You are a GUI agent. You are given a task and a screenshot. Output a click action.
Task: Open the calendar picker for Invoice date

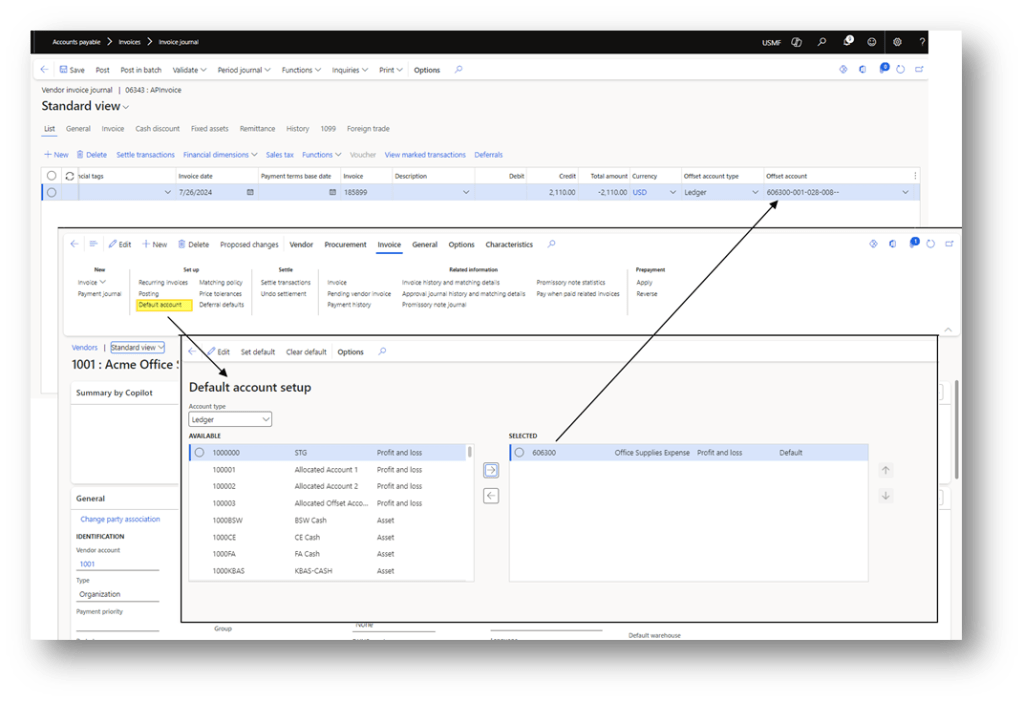[250, 192]
